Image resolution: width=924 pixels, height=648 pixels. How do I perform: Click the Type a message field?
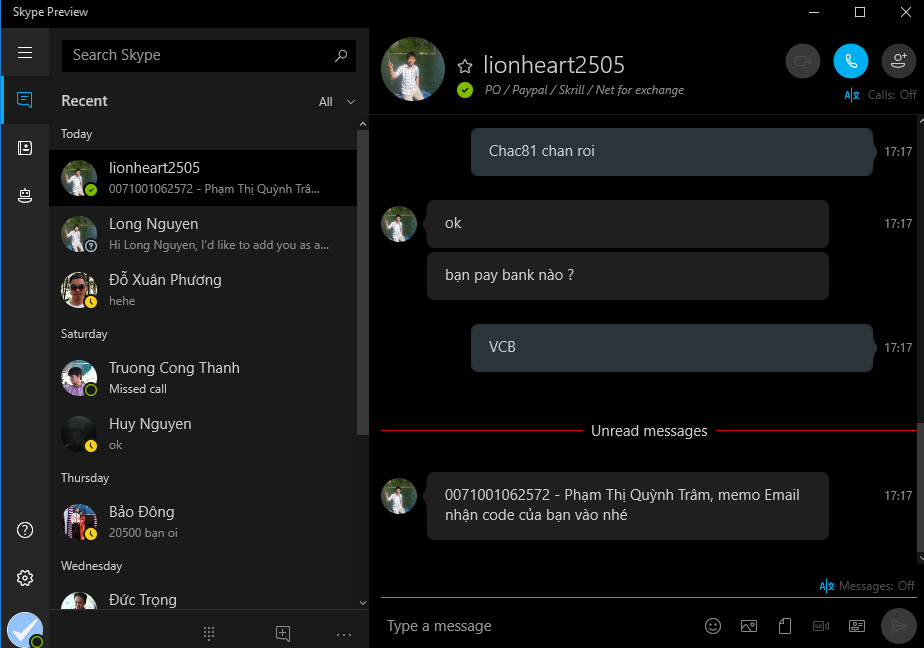pyautogui.click(x=536, y=626)
